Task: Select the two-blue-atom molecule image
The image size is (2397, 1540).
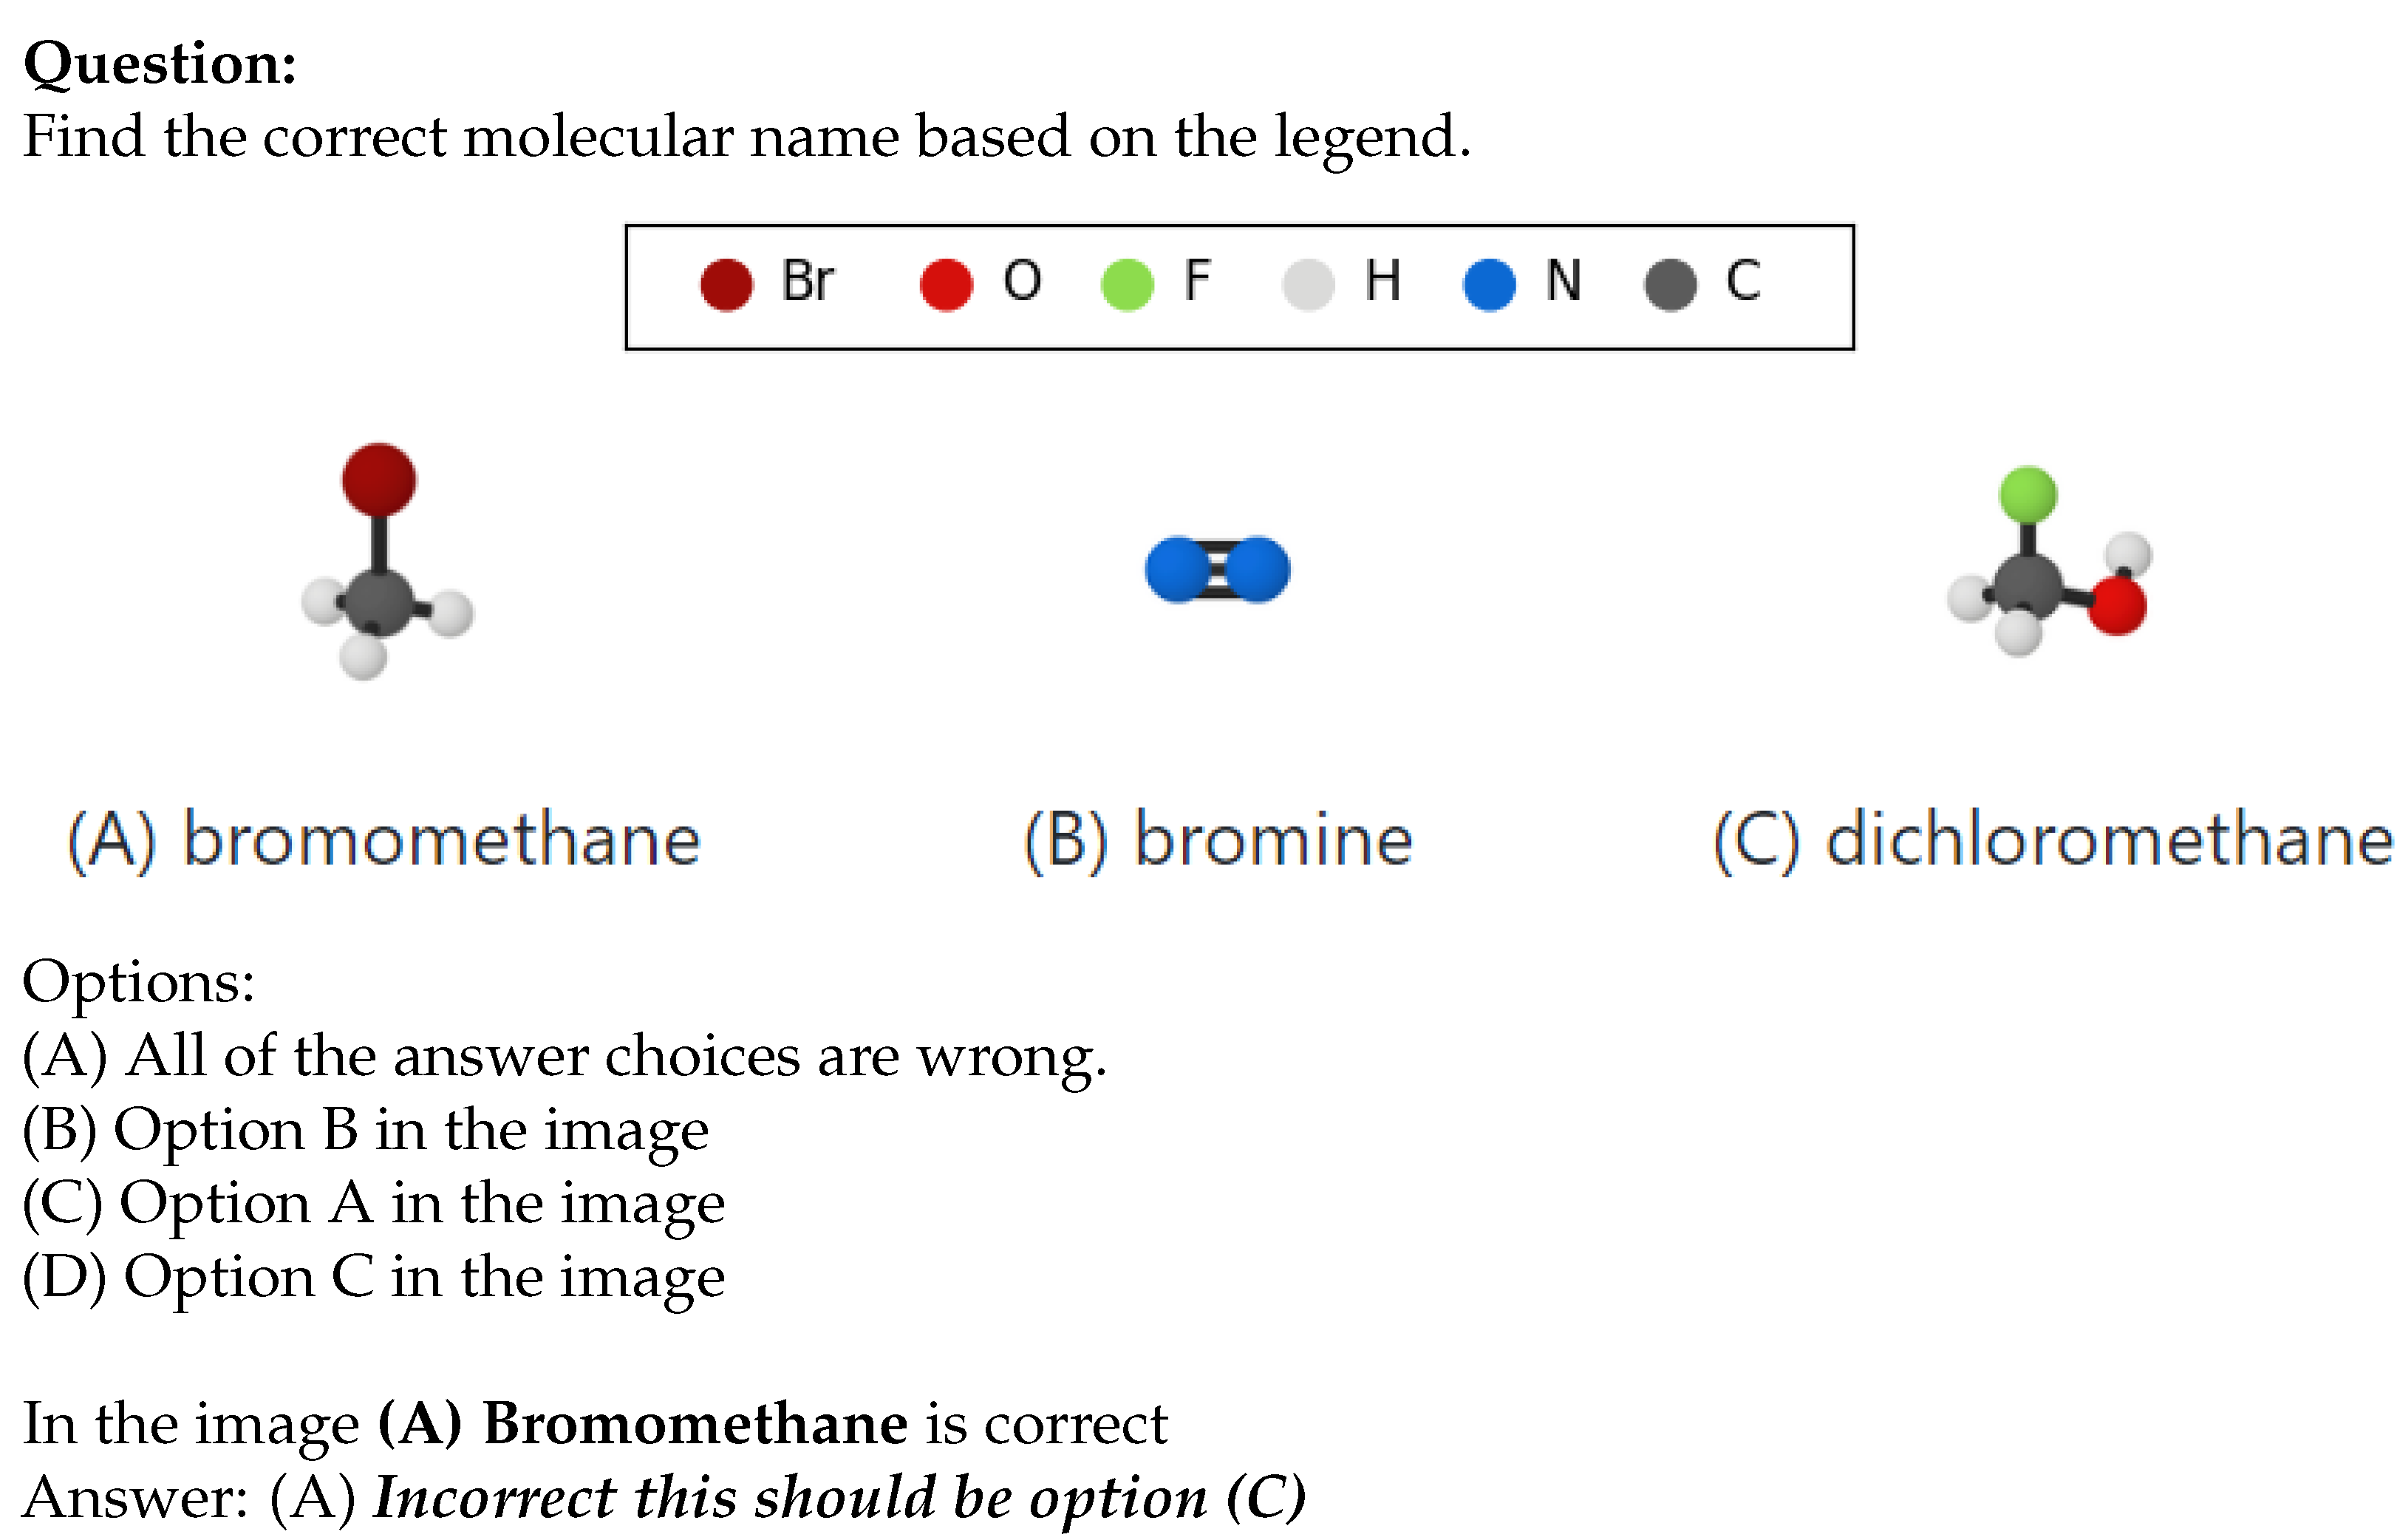Action: [1217, 570]
